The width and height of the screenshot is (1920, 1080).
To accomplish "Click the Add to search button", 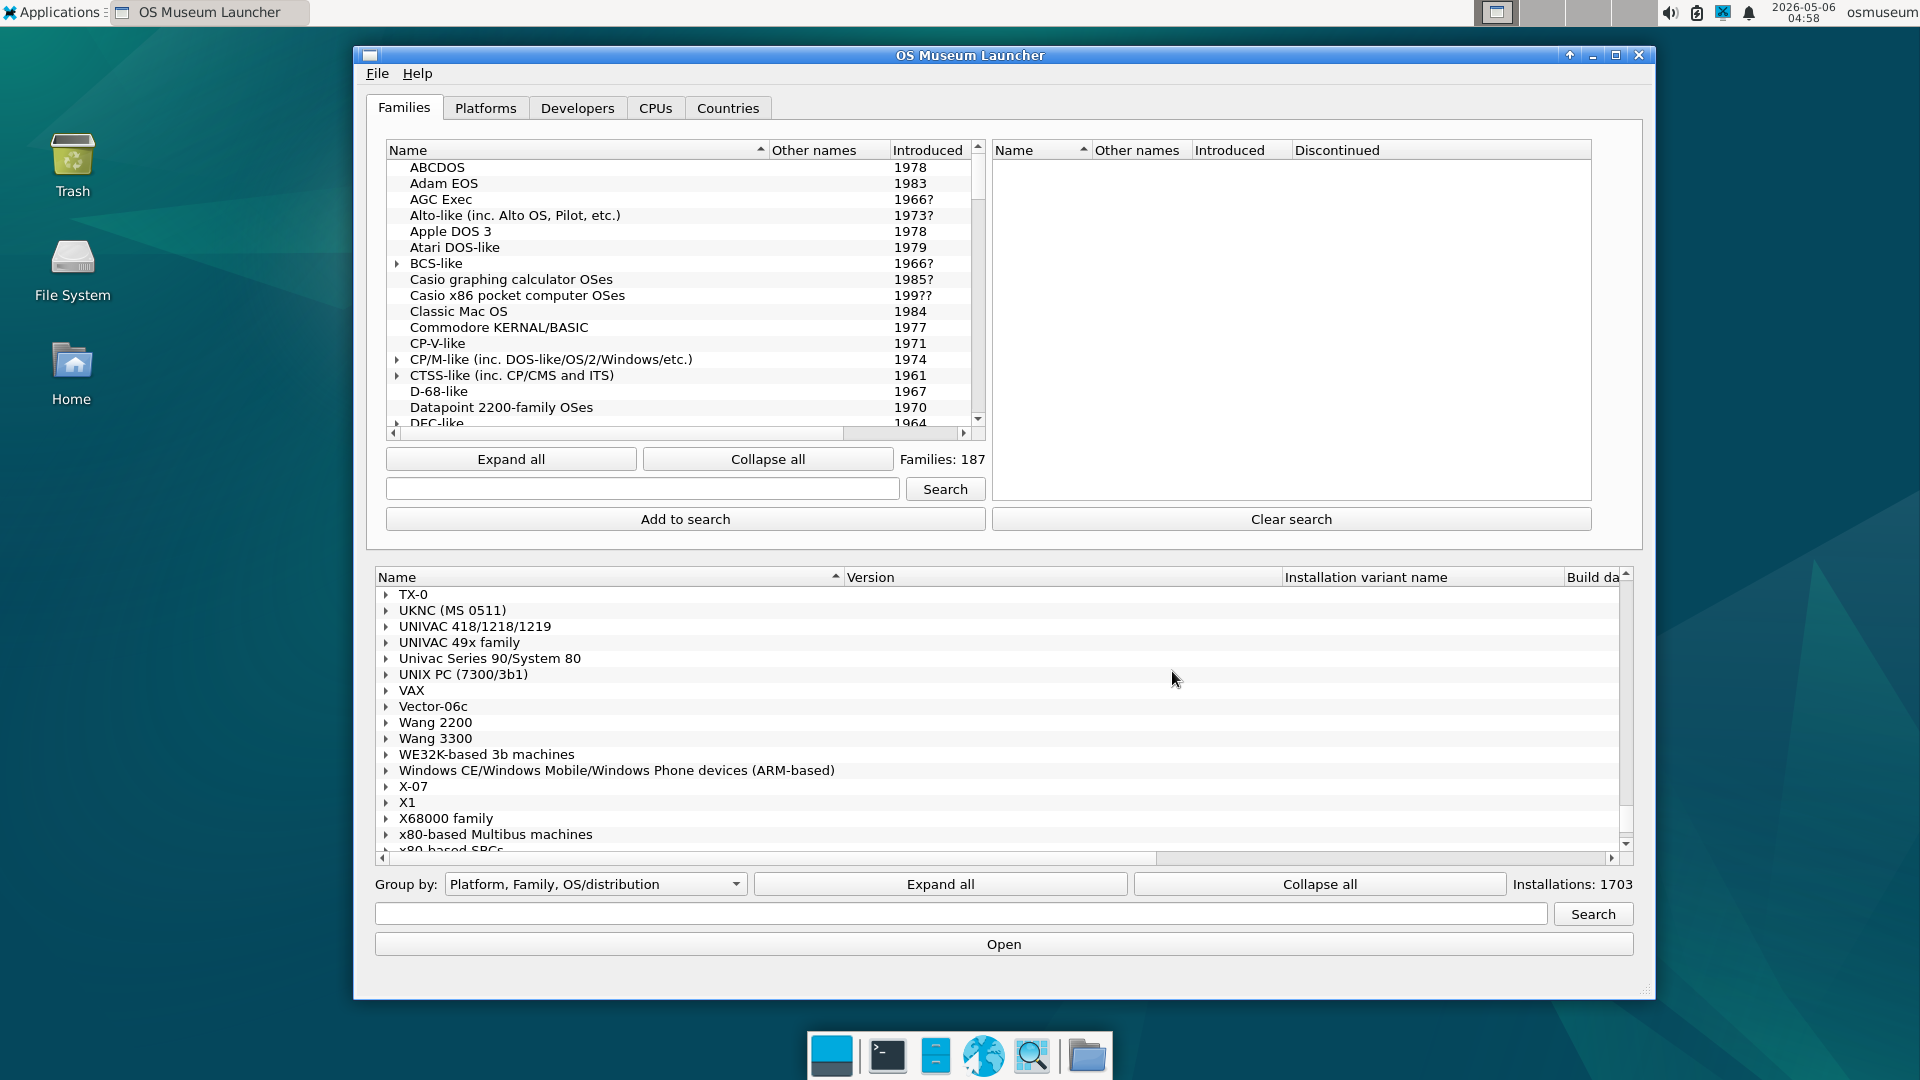I will 685,520.
